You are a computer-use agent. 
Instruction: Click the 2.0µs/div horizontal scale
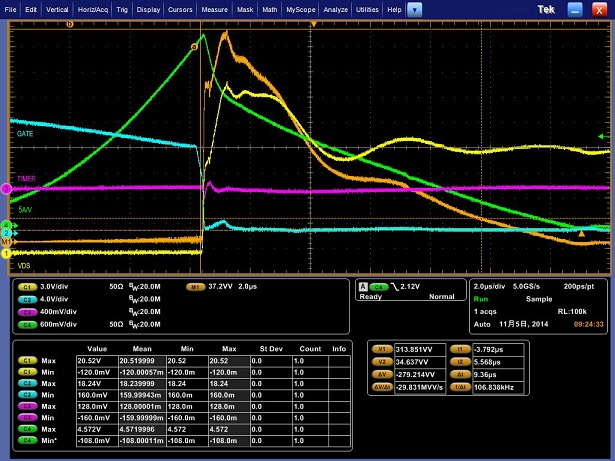click(489, 286)
